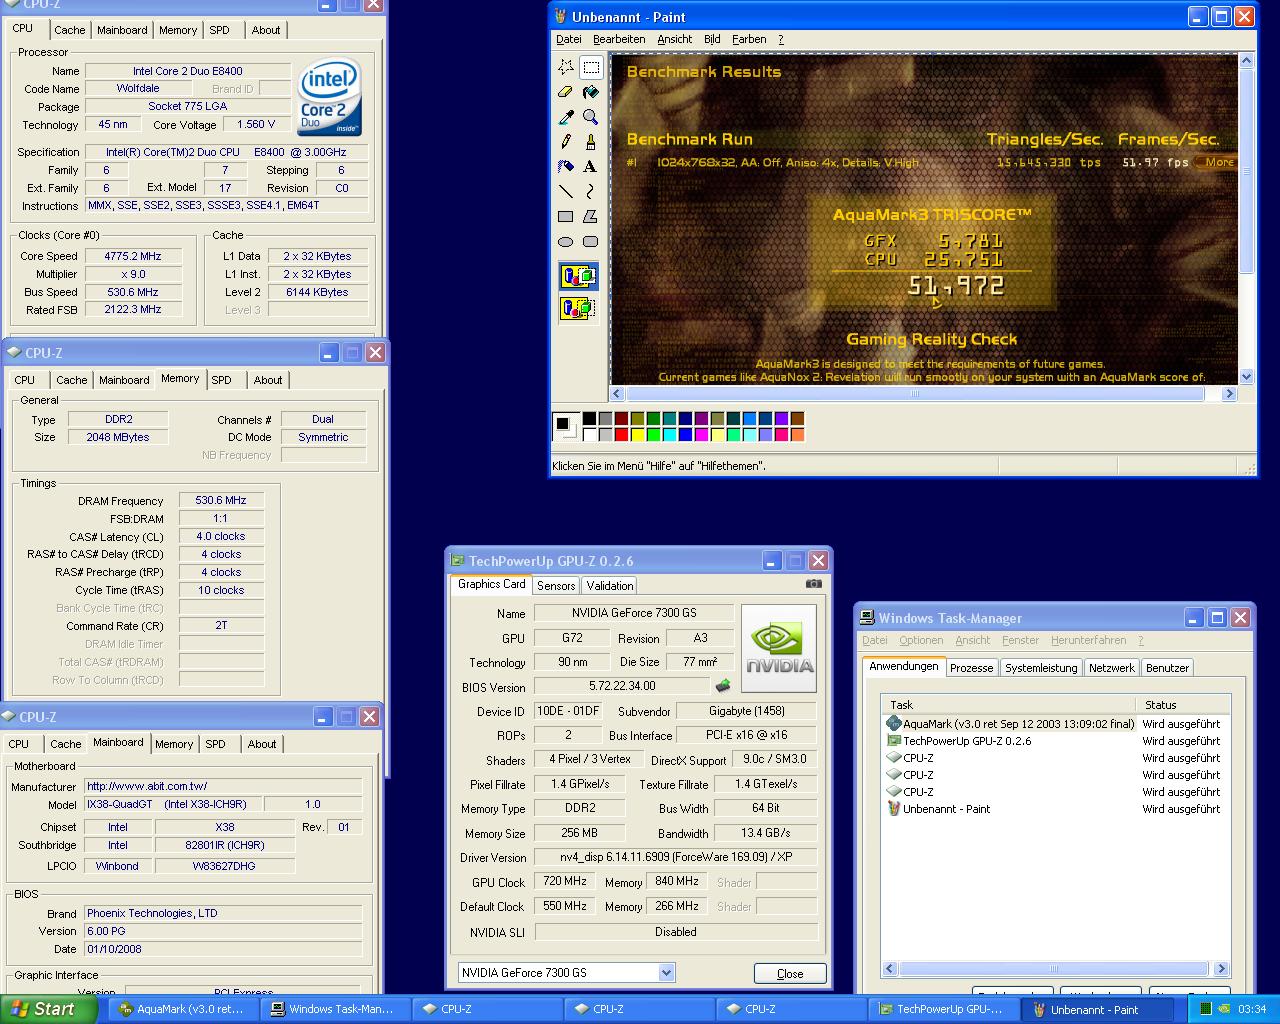Select the Free-Form Select tool in Paint
1280x1024 pixels.
click(566, 67)
